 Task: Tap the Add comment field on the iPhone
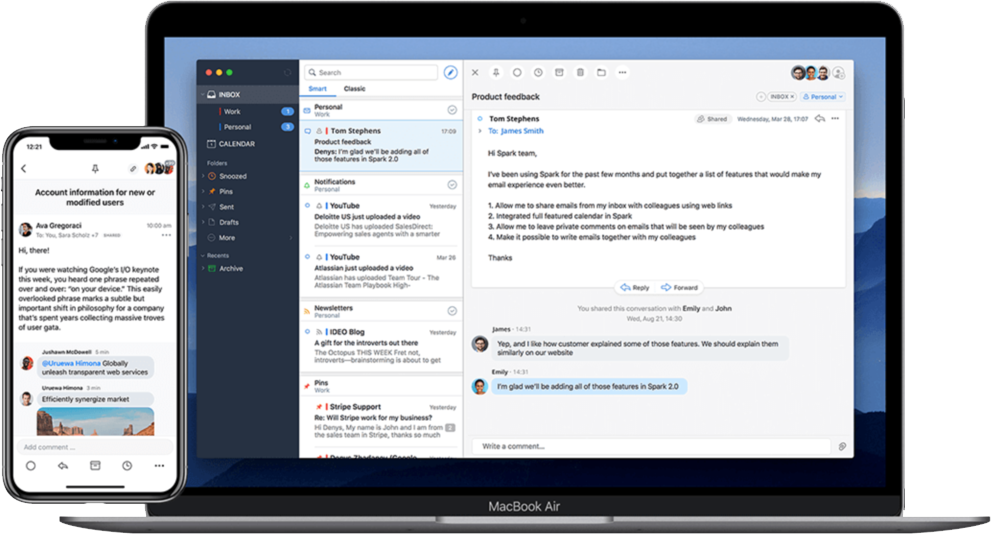pos(95,447)
